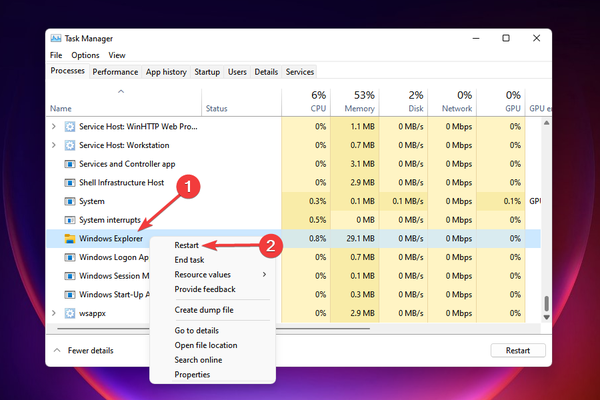The width and height of the screenshot is (600, 400).
Task: Select the System interrupts process row
Action: (x=293, y=220)
